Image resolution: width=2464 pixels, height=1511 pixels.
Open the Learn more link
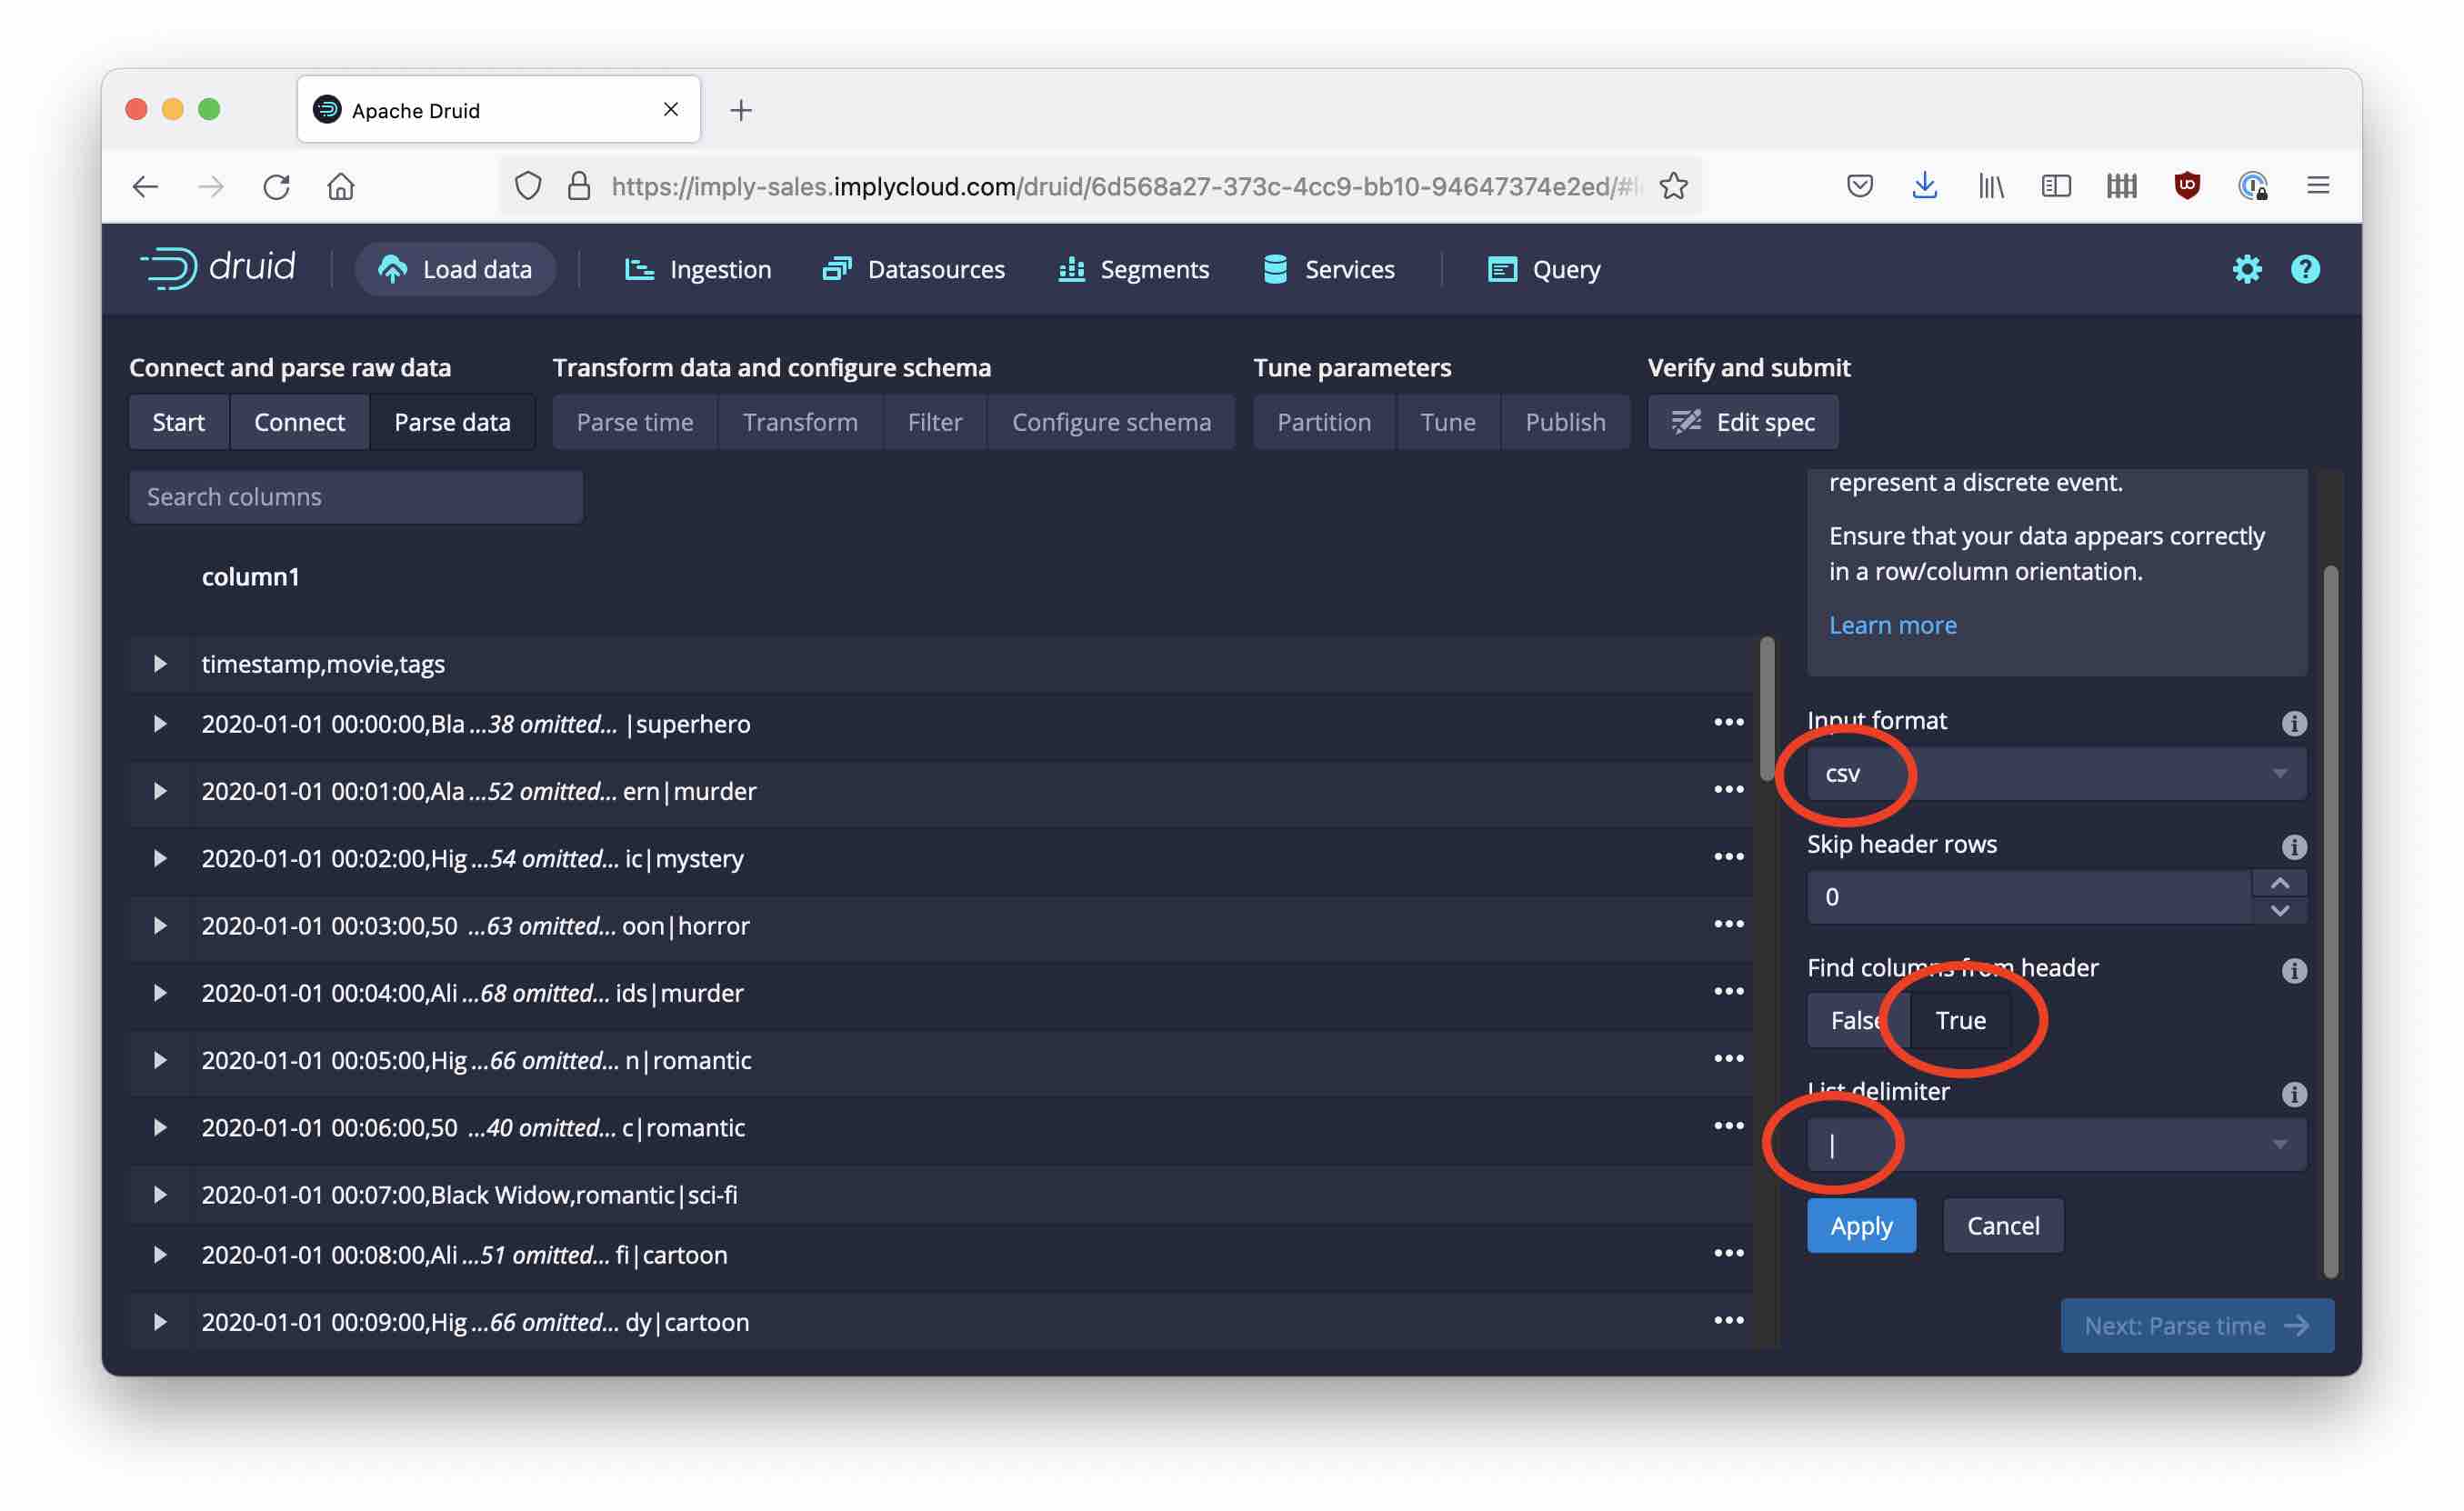point(1892,624)
